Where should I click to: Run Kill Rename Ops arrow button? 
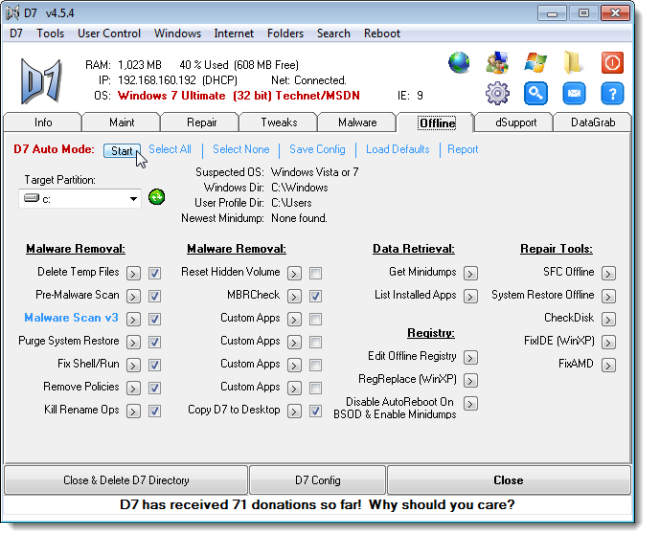tap(133, 411)
